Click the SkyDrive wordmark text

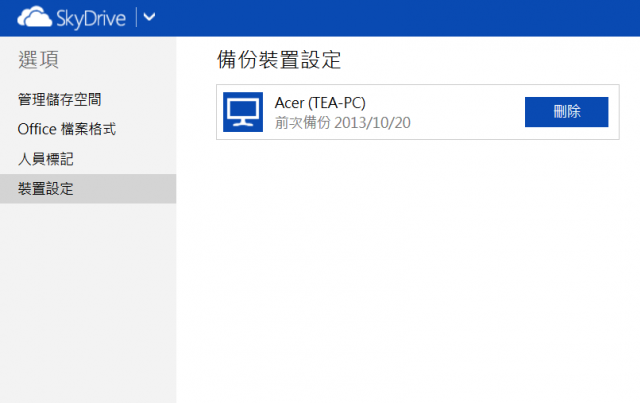click(x=91, y=19)
